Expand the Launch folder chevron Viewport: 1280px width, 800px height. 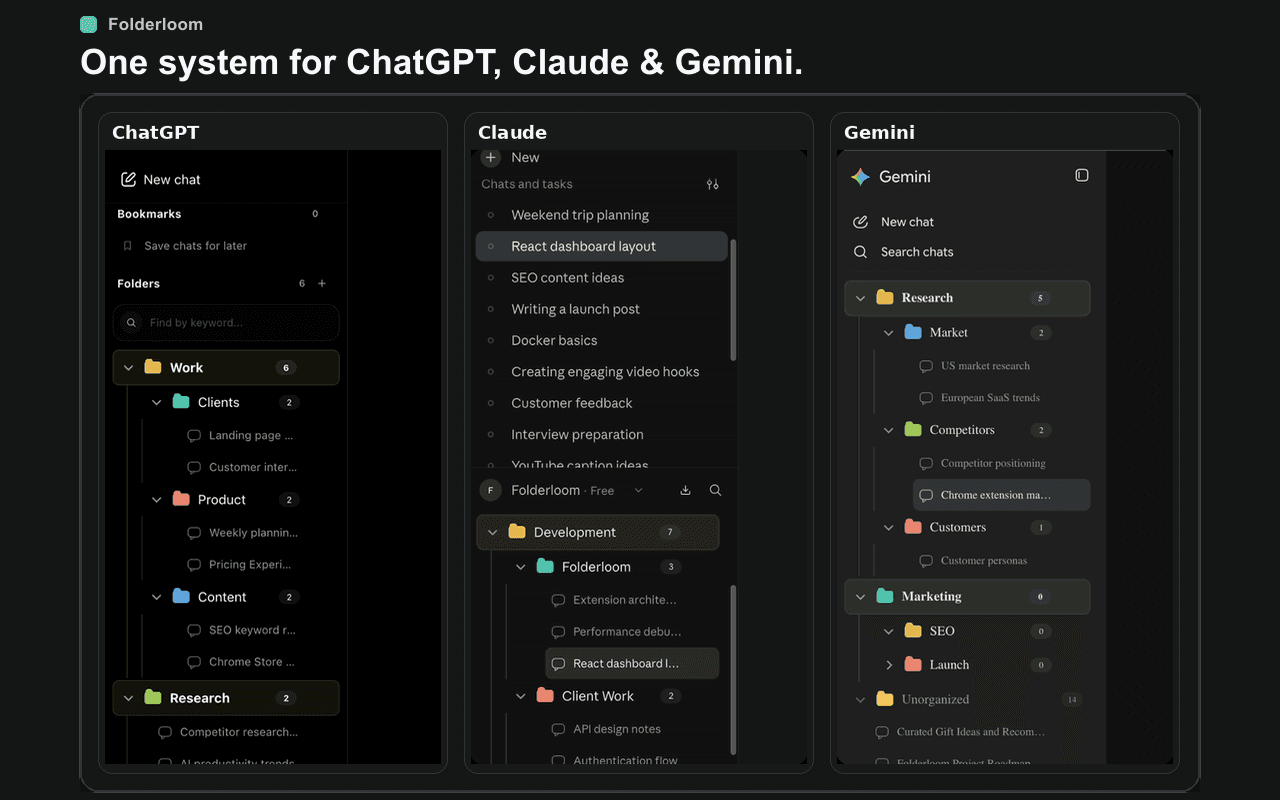pyautogui.click(x=888, y=665)
